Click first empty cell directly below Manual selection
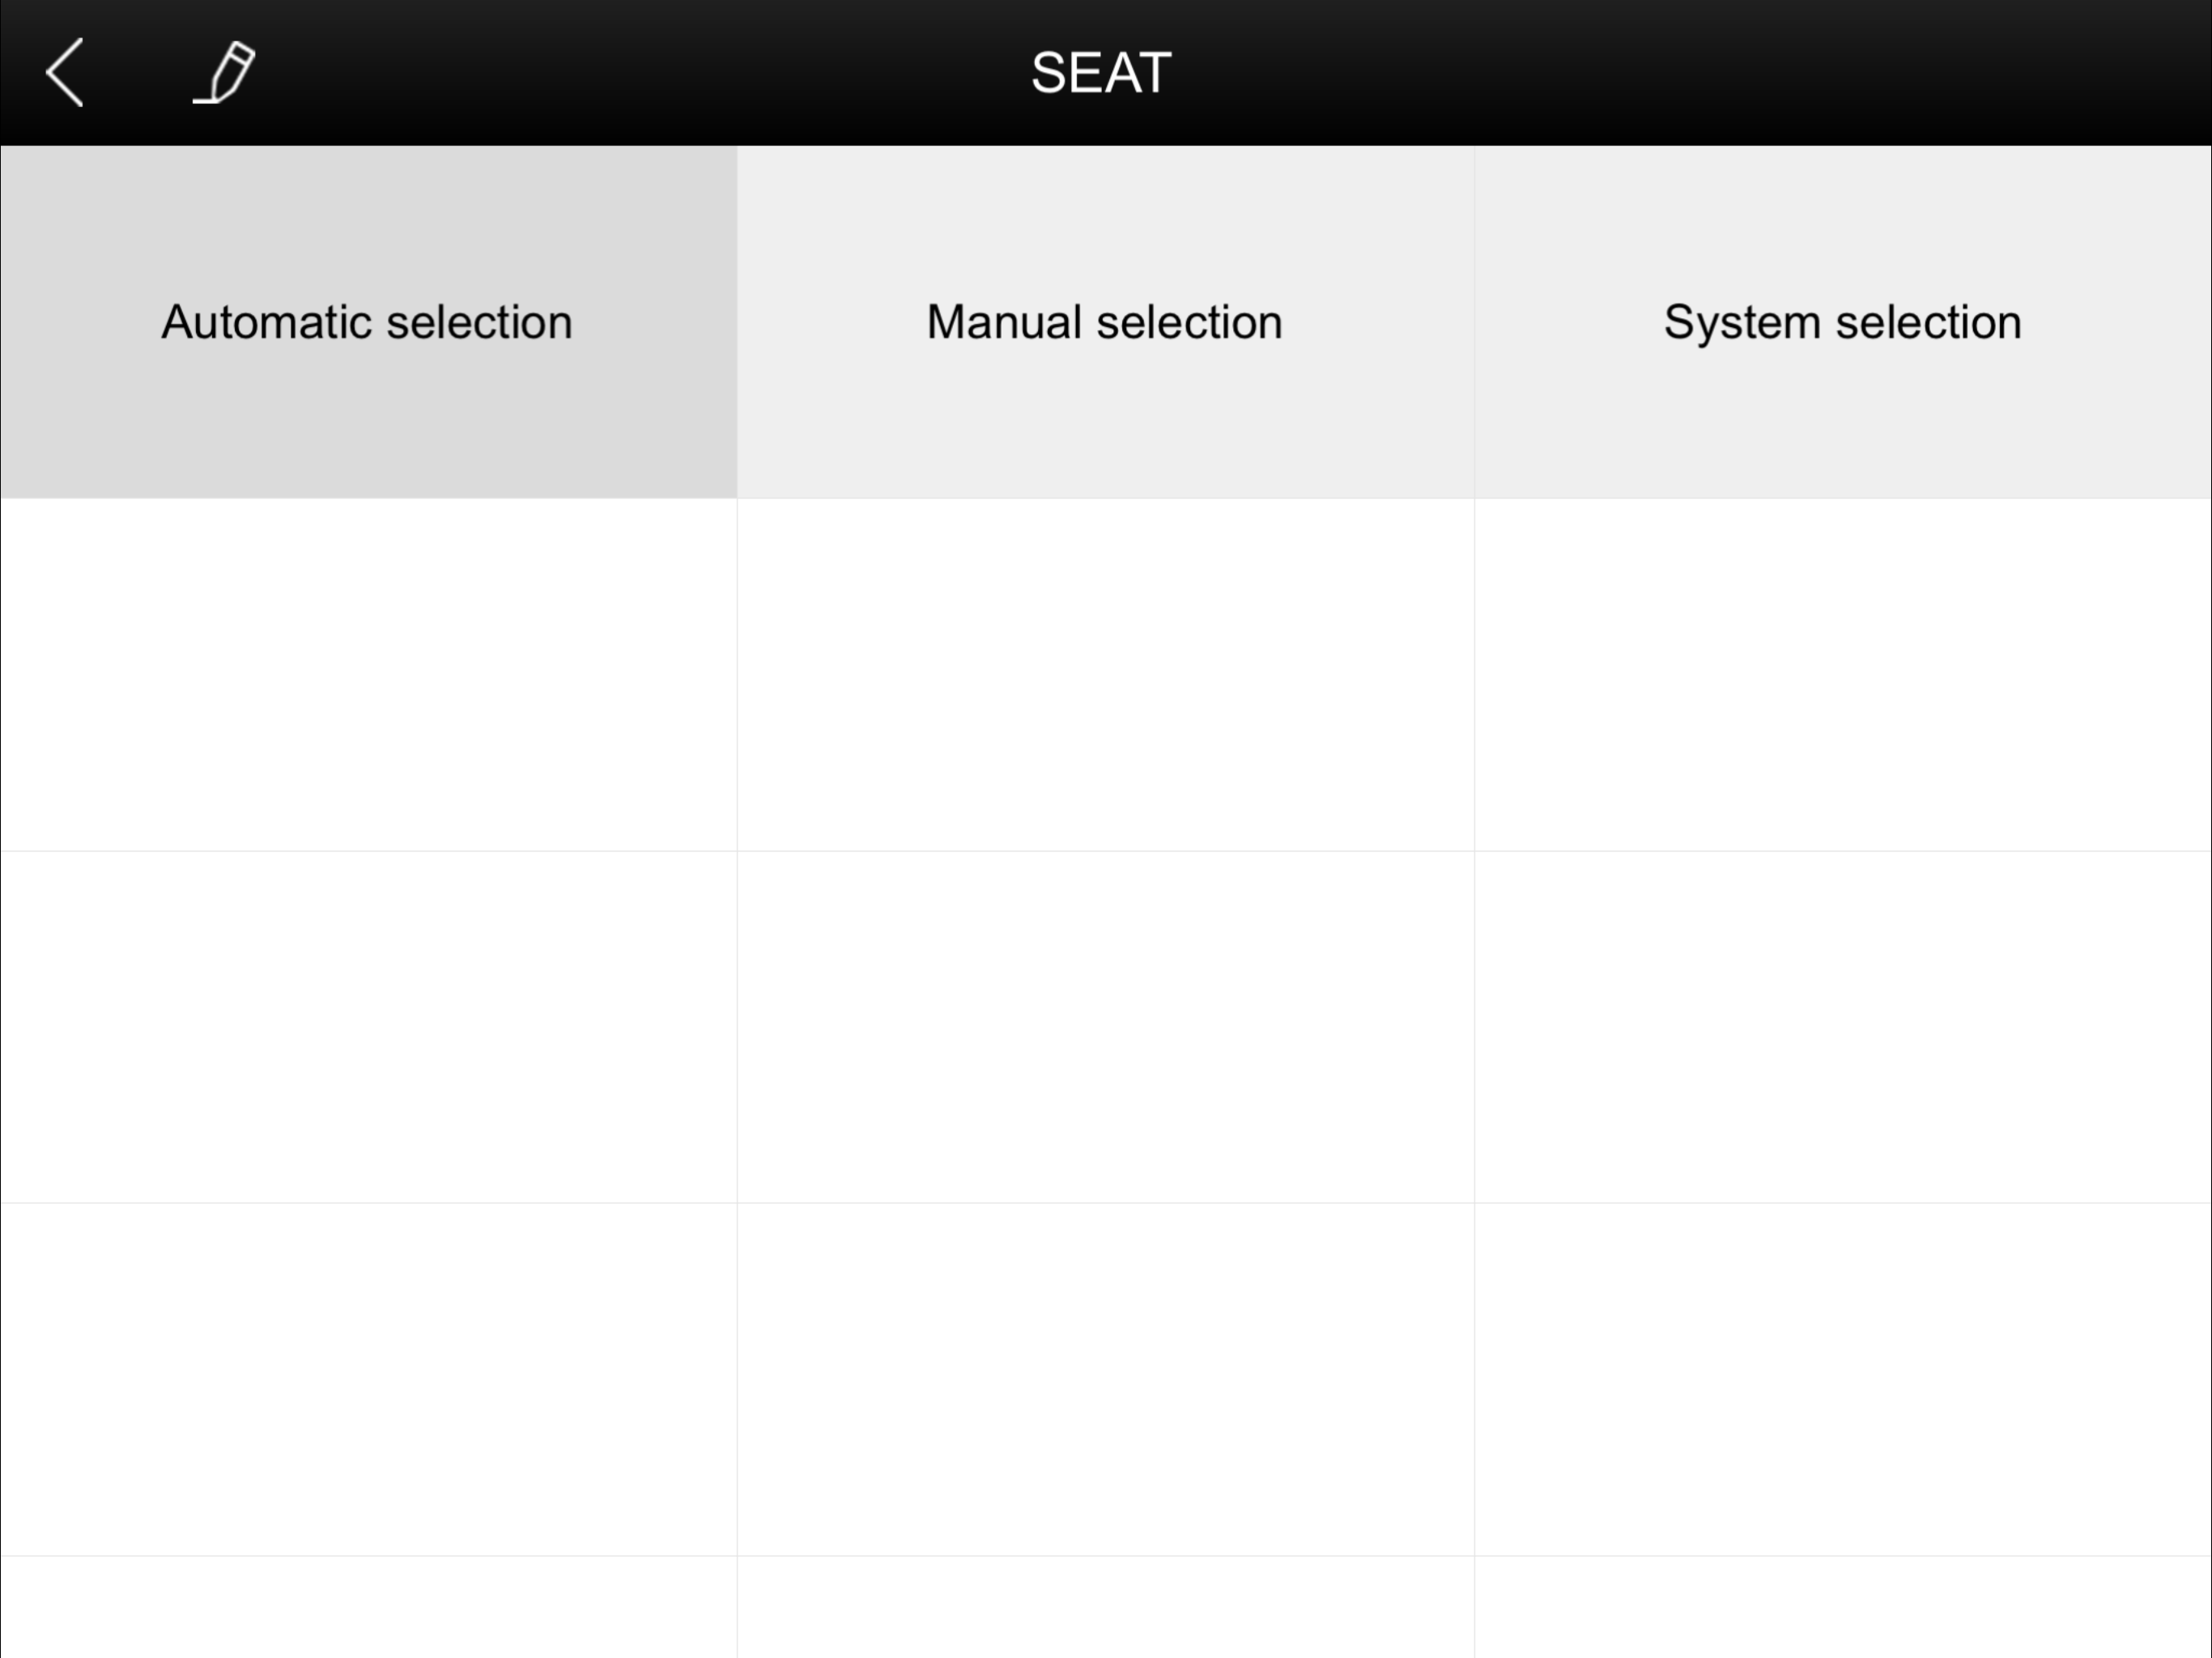The height and width of the screenshot is (1658, 2212). [x=1105, y=675]
